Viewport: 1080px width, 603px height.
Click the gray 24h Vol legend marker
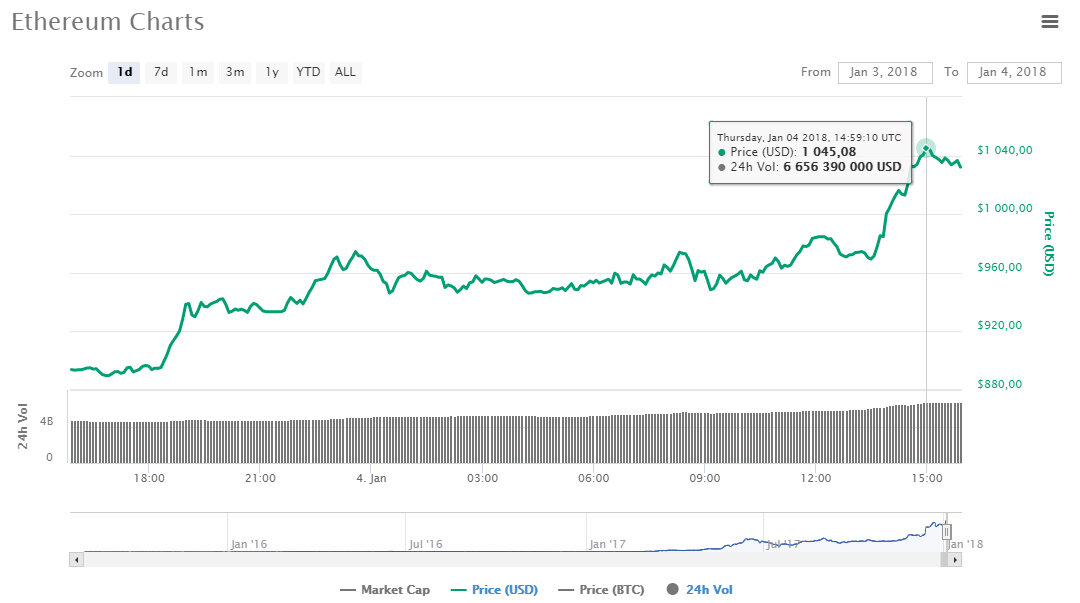[671, 589]
